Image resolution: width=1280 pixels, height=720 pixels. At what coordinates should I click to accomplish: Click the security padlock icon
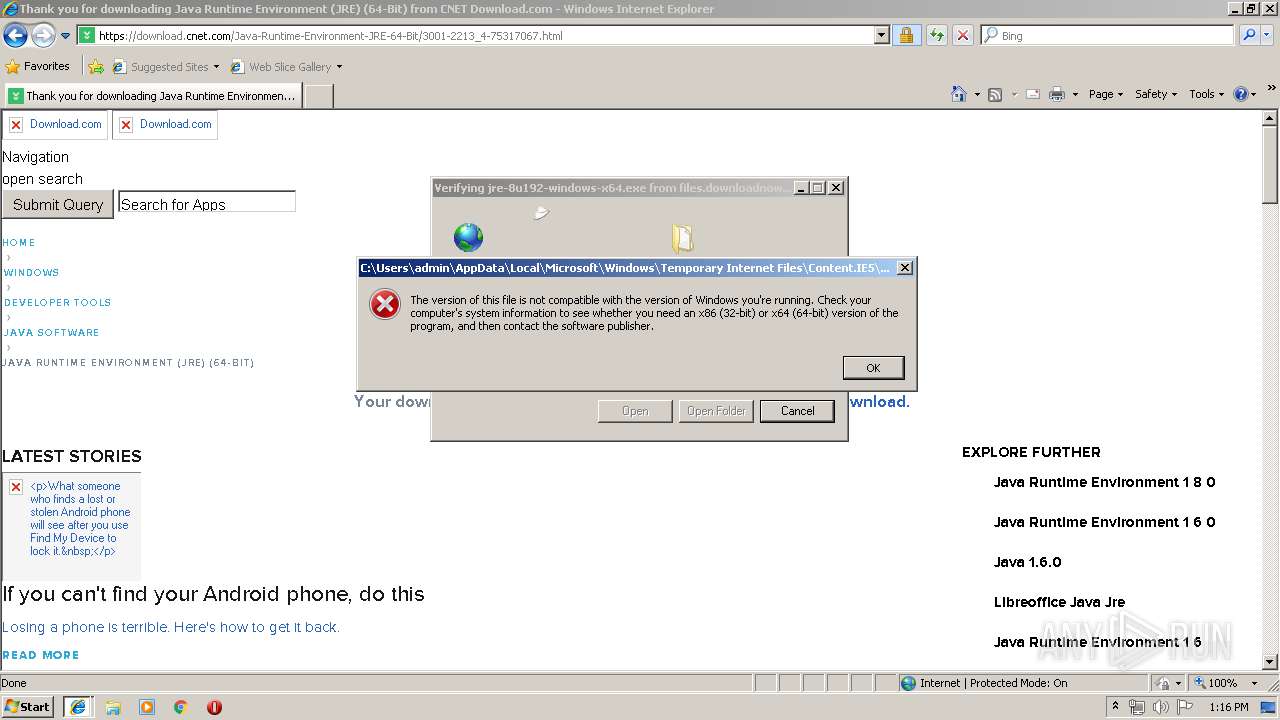906,36
